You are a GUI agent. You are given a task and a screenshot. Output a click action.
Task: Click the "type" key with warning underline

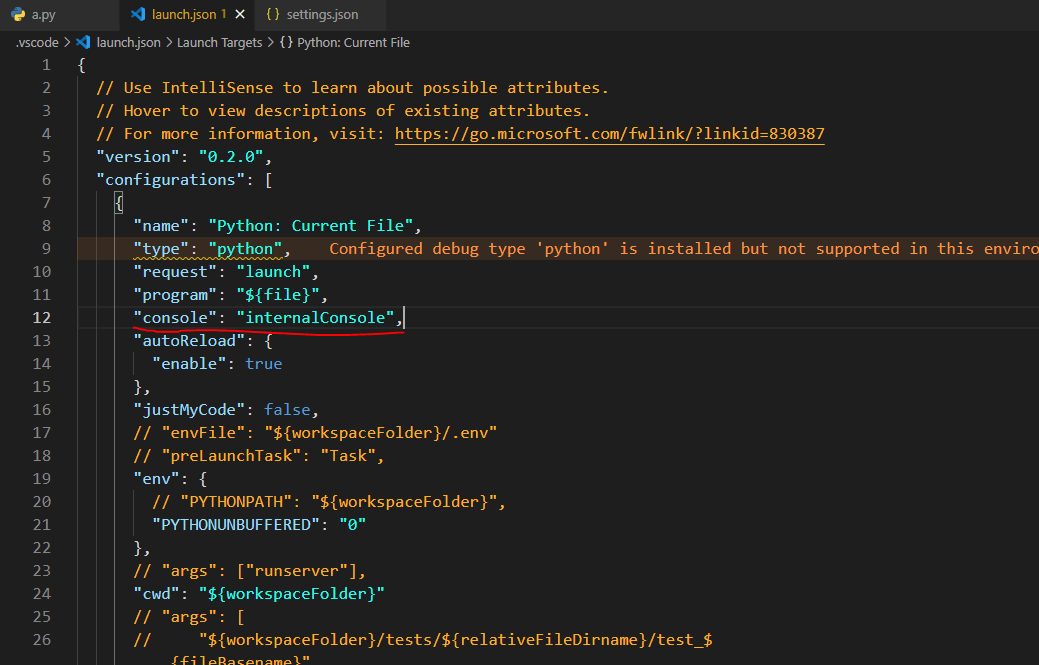point(161,248)
